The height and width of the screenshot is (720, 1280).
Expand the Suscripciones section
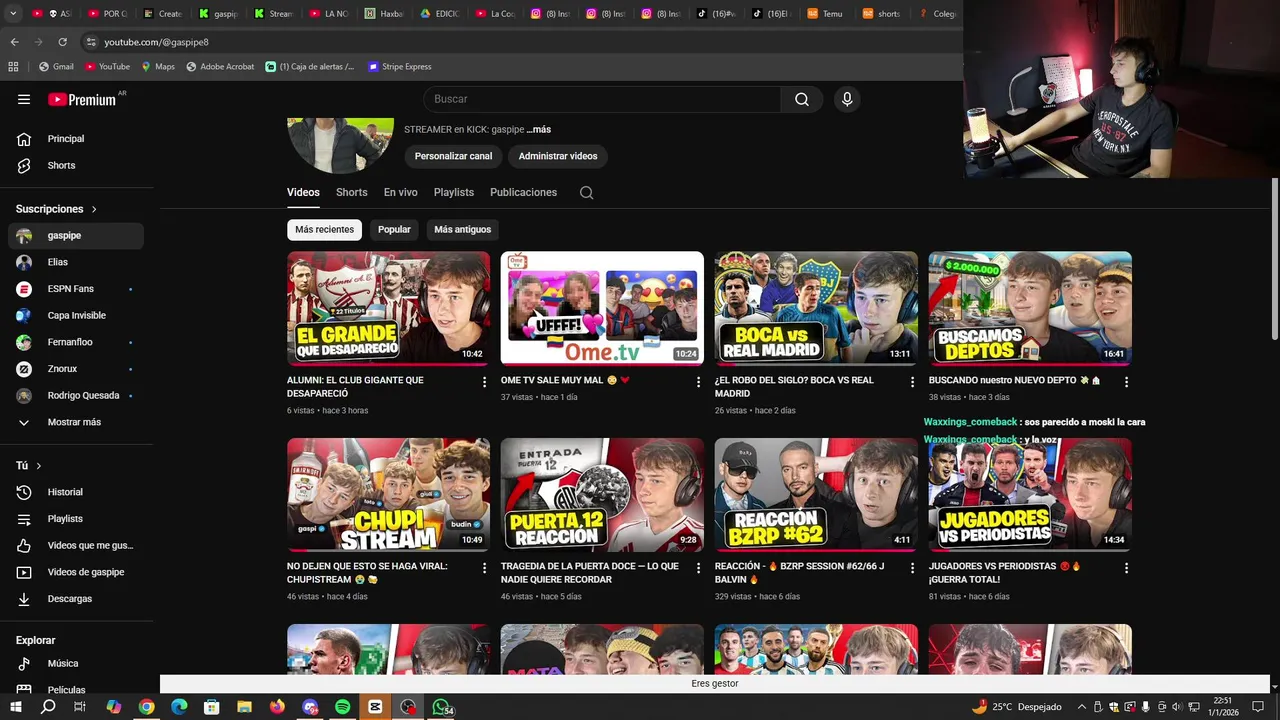click(56, 209)
